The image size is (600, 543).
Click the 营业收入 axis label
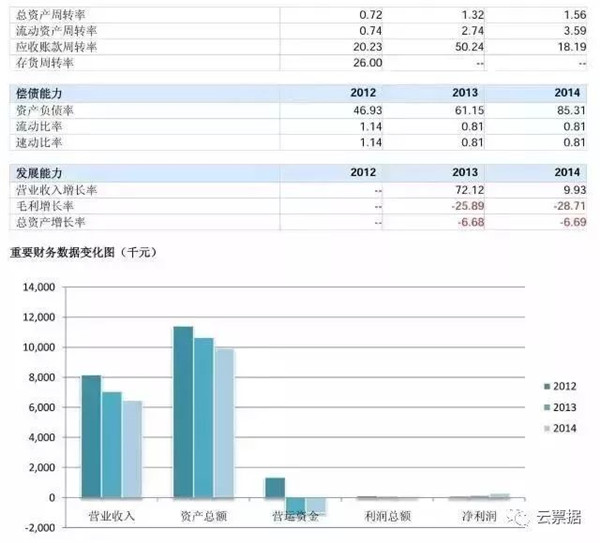pos(112,516)
